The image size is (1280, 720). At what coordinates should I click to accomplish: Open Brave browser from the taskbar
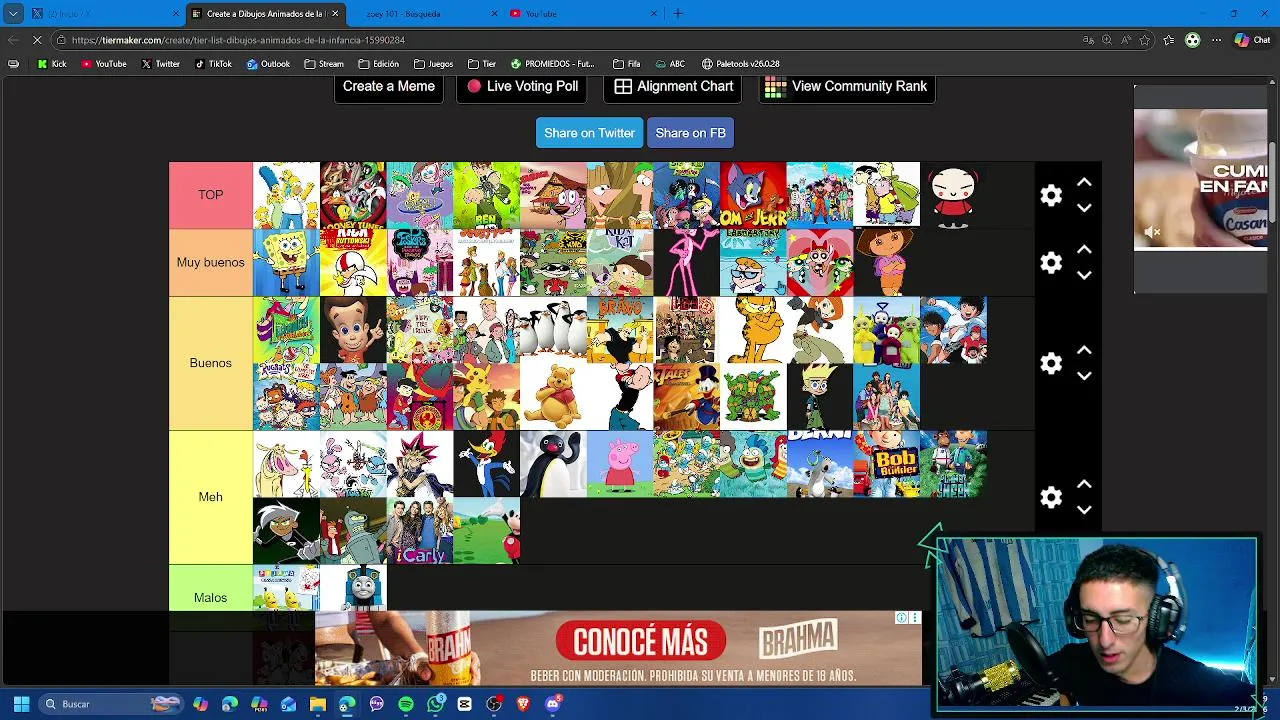coord(523,704)
